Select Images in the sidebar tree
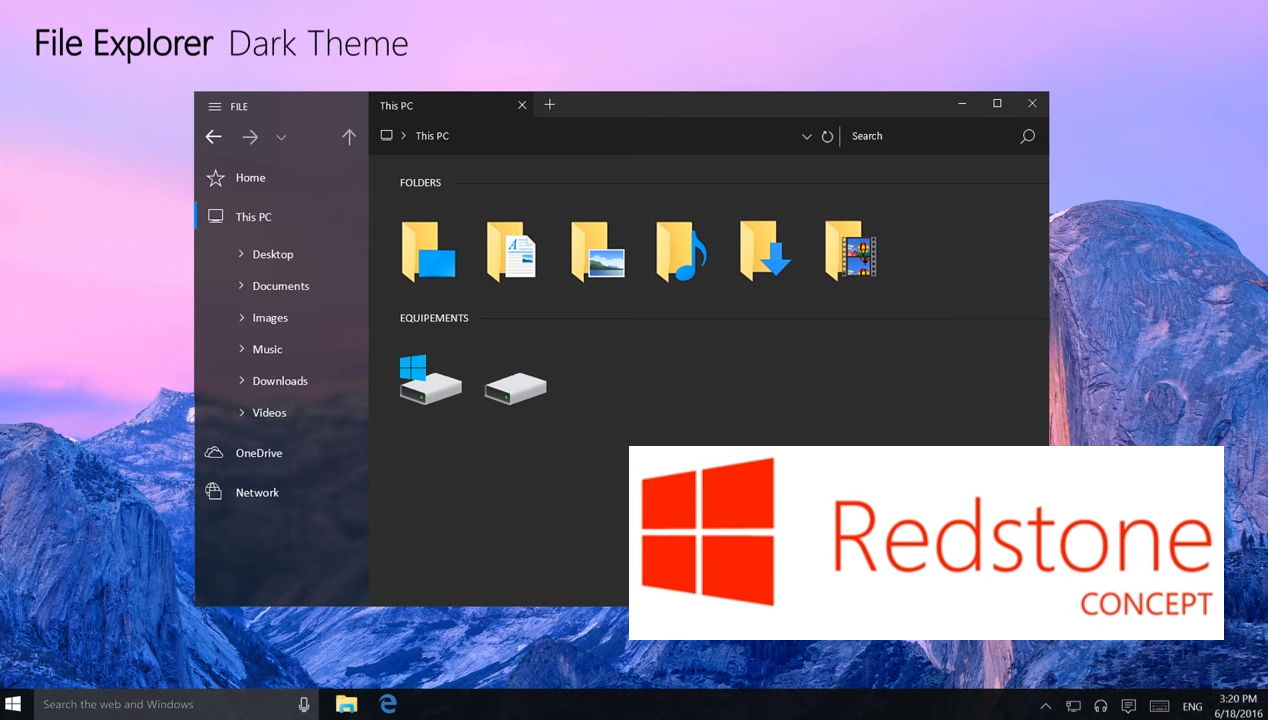1268x720 pixels. tap(270, 318)
